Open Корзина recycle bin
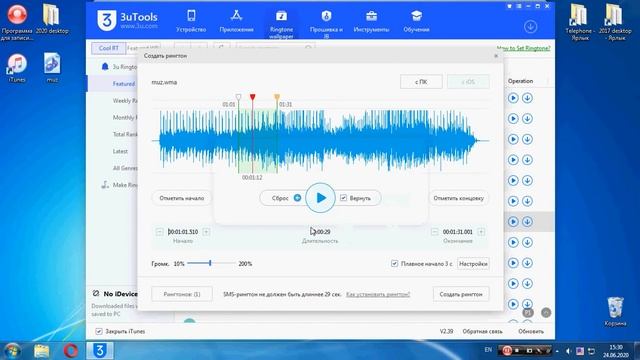 coord(616,311)
